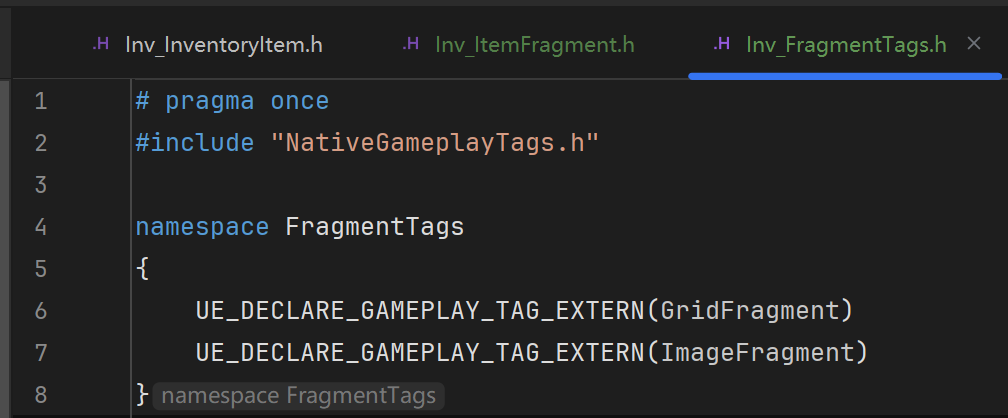This screenshot has height=418, width=1008.
Task: Click line number 8 in the gutter
Action: coord(40,394)
